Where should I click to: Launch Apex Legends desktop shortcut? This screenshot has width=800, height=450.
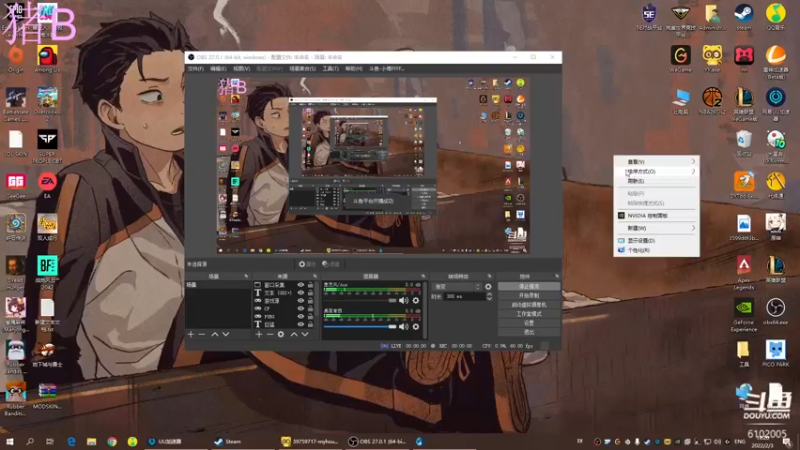744,272
